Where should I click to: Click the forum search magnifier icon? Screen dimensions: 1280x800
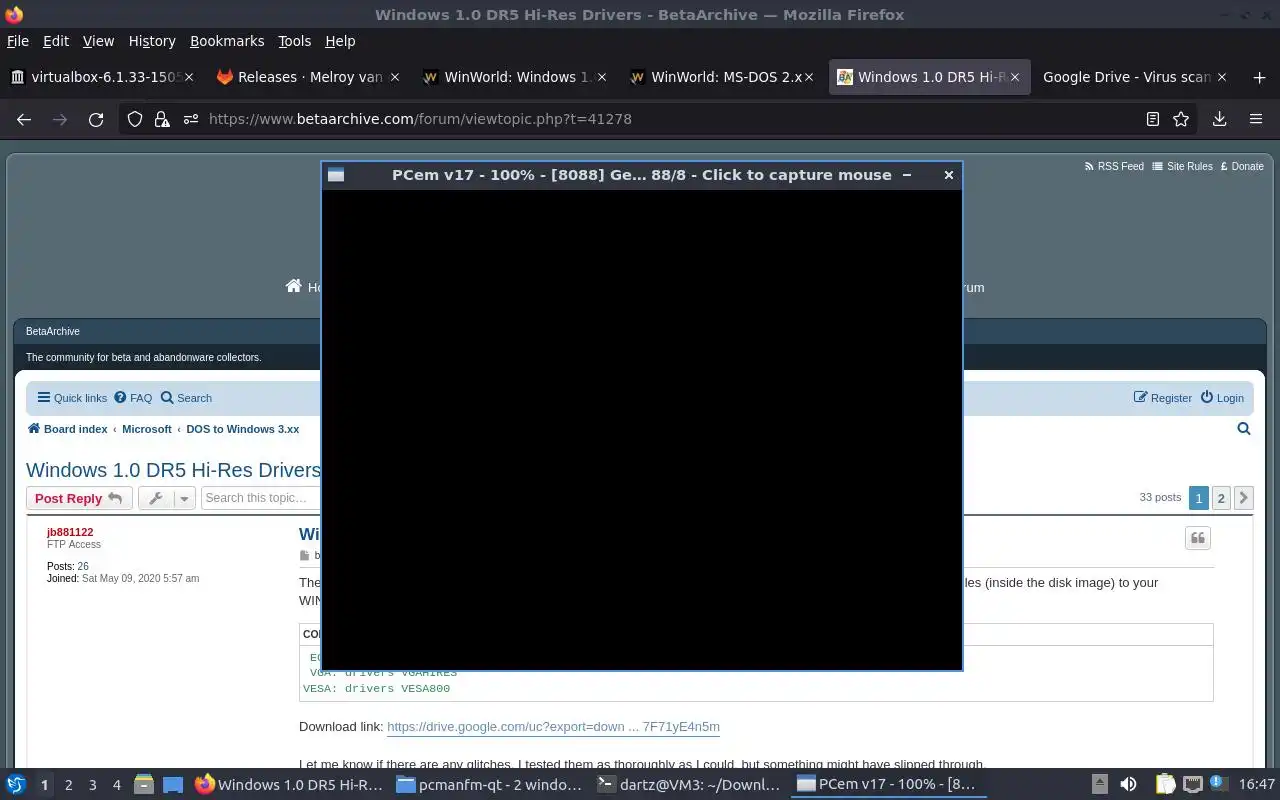pos(1244,429)
